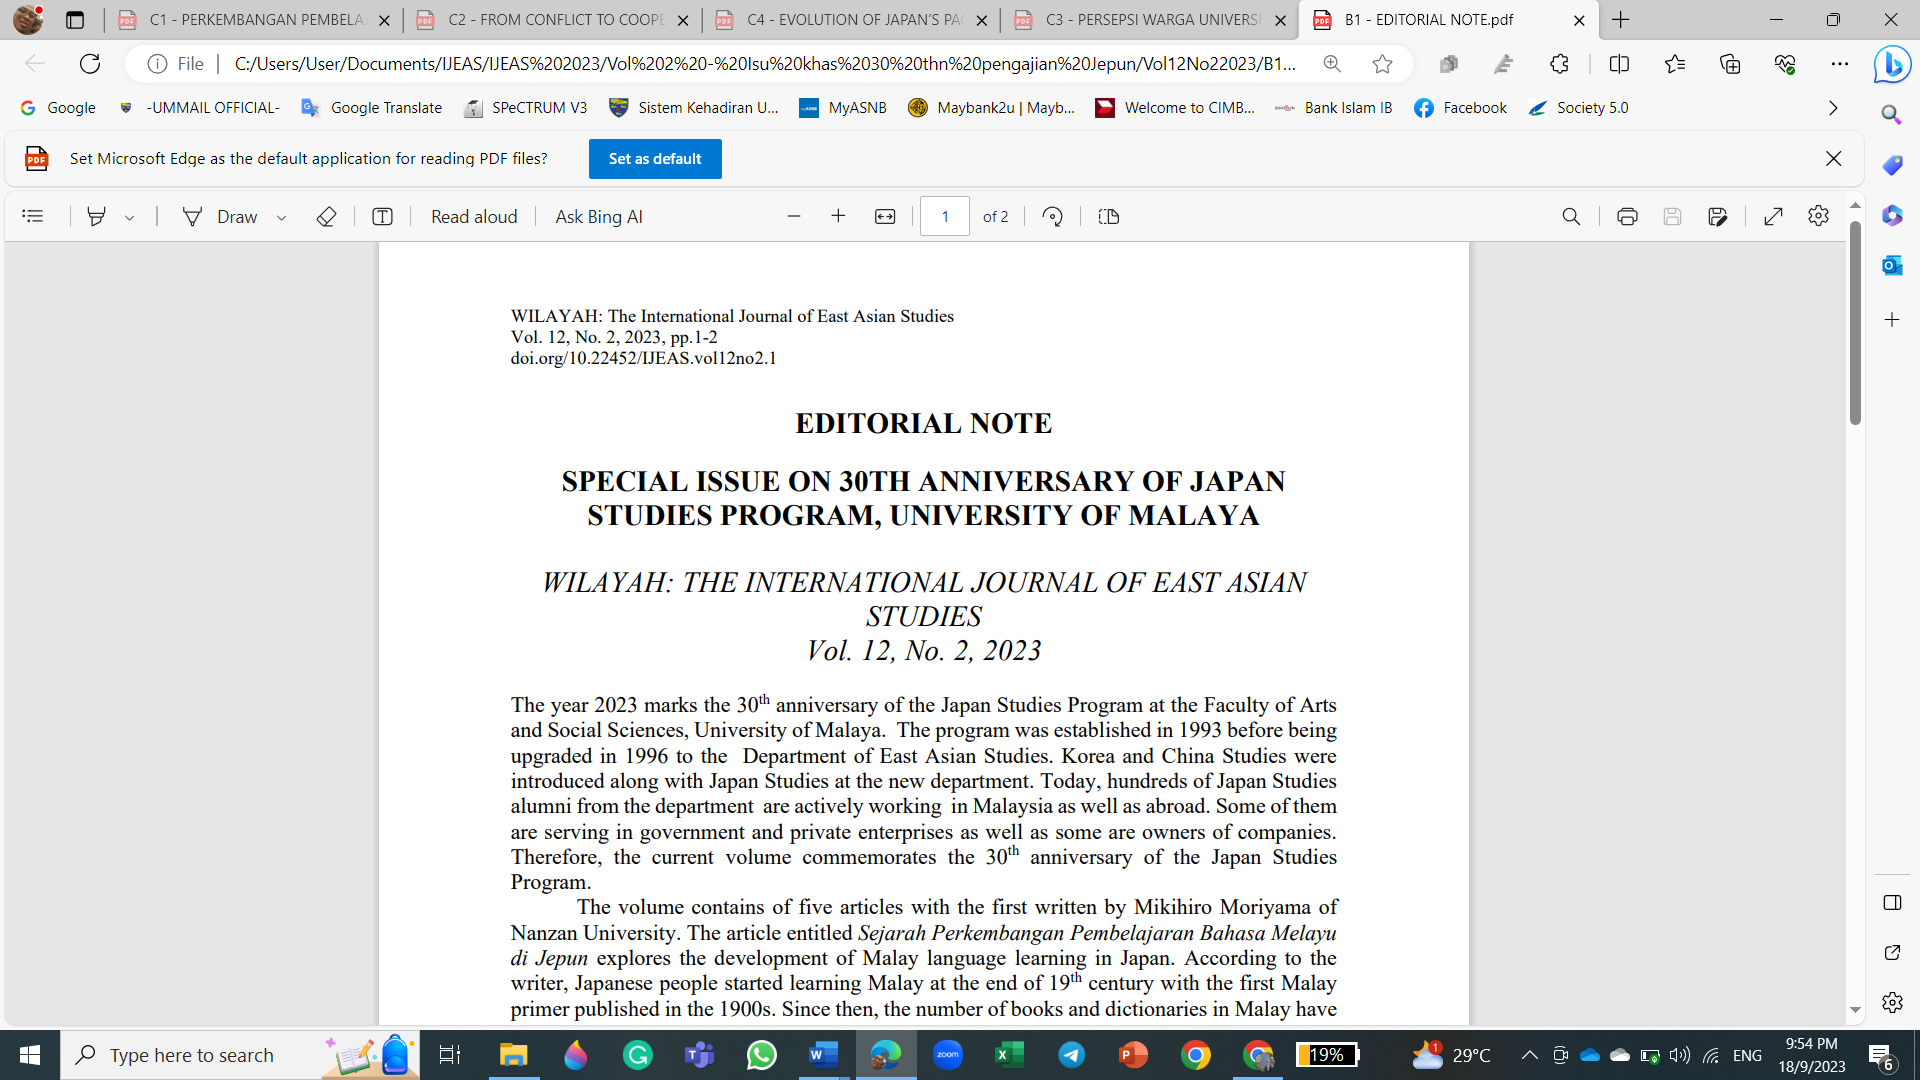This screenshot has width=1920, height=1080.
Task: Expand the Highlight color dropdown arrow
Action: tap(129, 217)
